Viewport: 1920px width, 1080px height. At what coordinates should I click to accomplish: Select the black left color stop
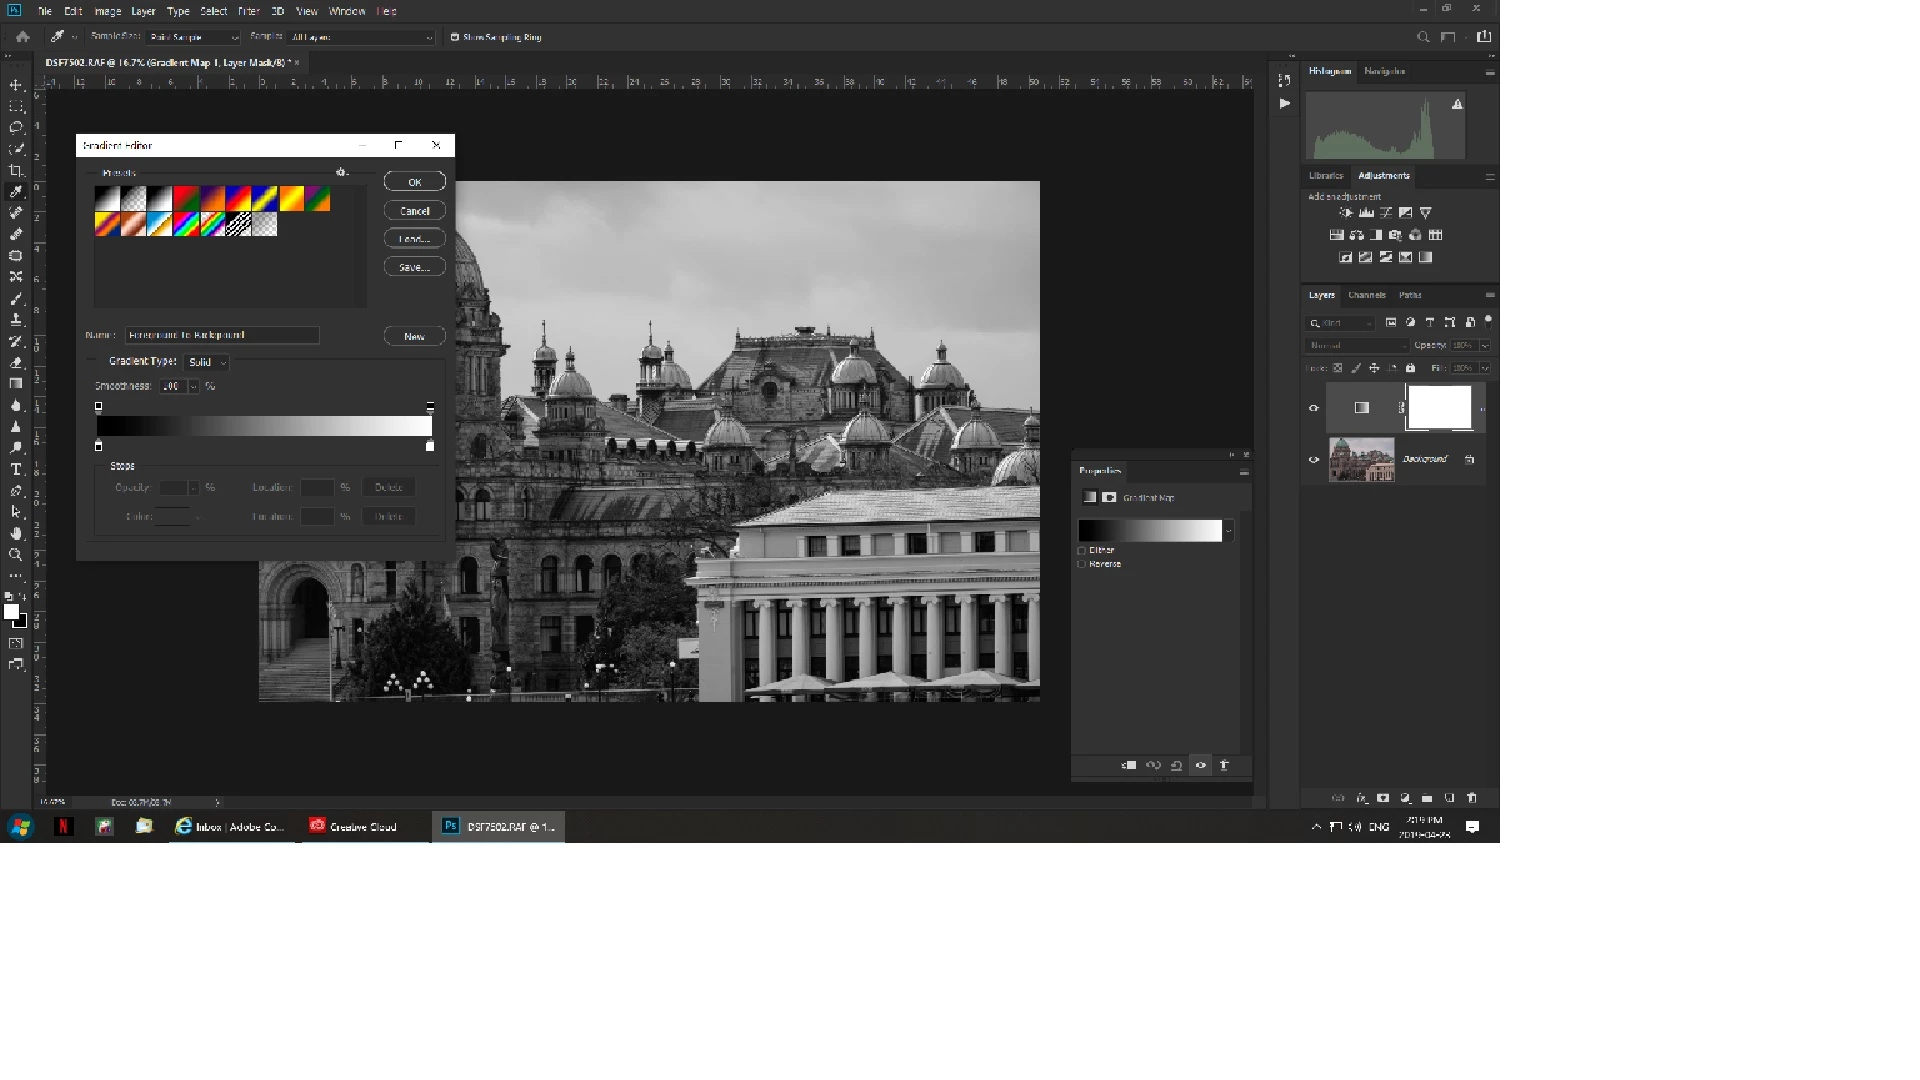point(99,447)
